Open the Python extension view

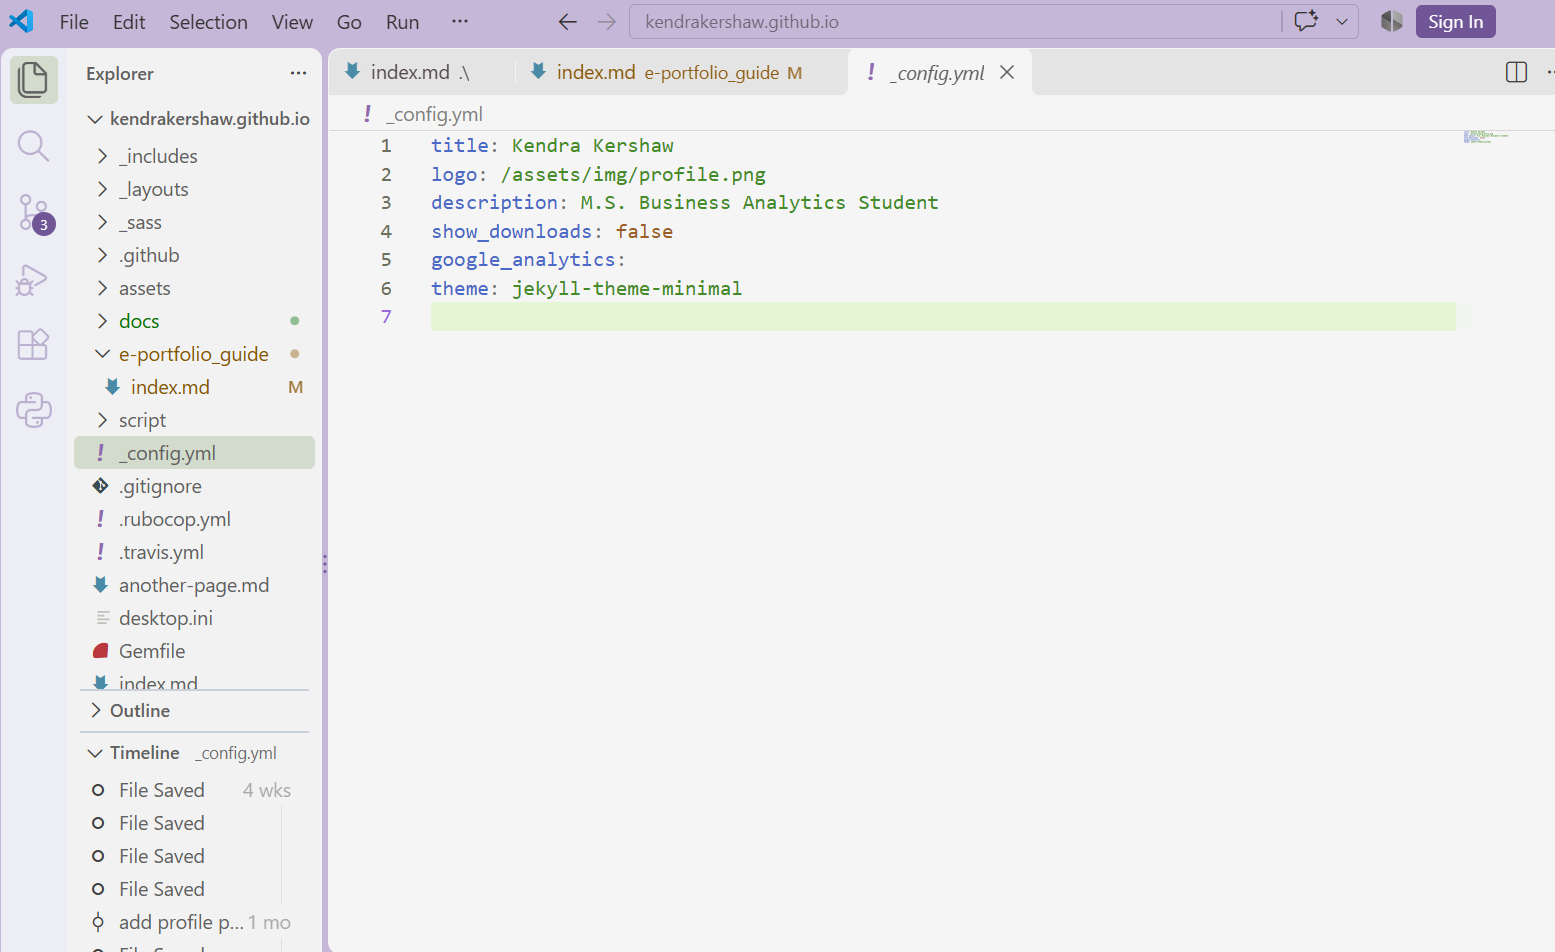pos(33,410)
